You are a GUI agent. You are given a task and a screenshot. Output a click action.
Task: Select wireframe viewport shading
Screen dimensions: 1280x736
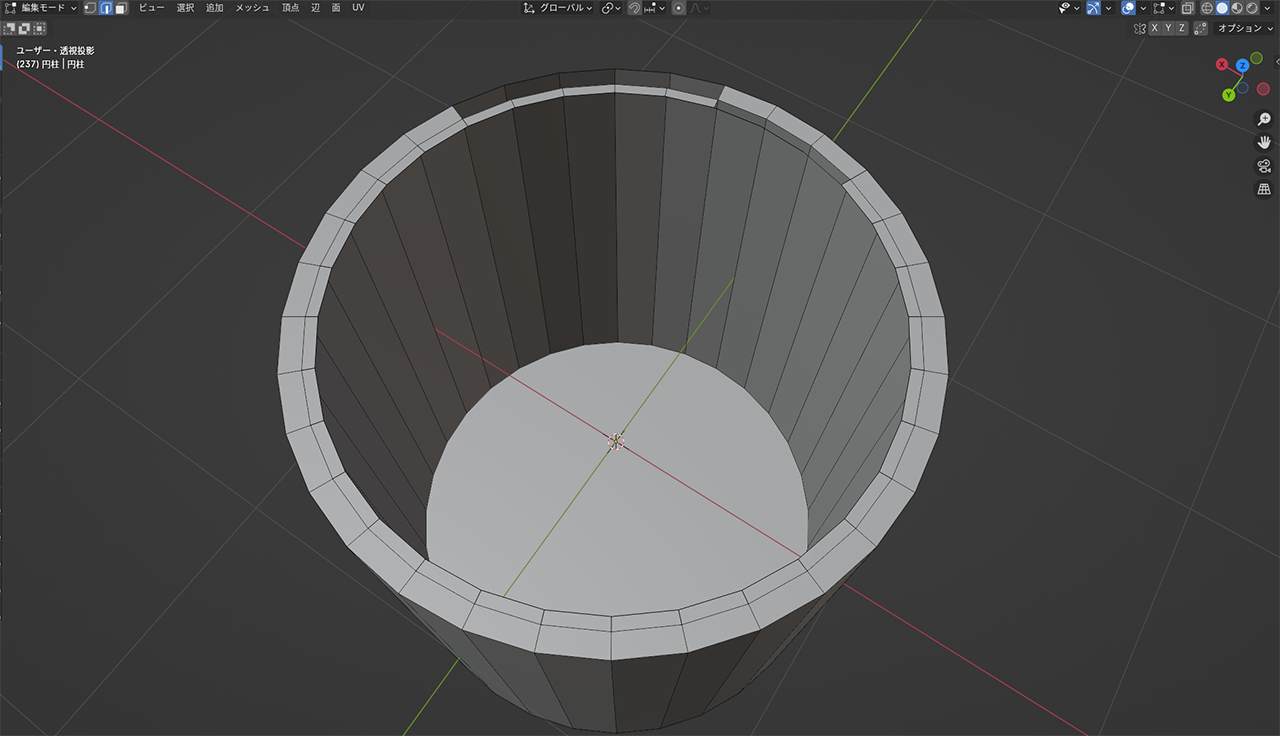1207,8
